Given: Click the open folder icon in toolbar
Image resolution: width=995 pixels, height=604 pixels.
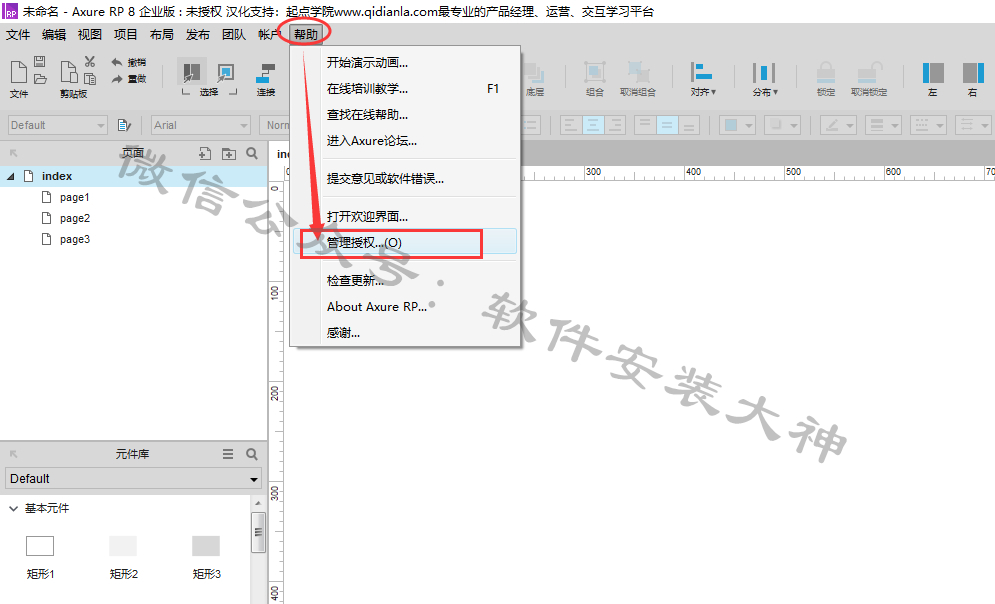Looking at the screenshot, I should 40,79.
